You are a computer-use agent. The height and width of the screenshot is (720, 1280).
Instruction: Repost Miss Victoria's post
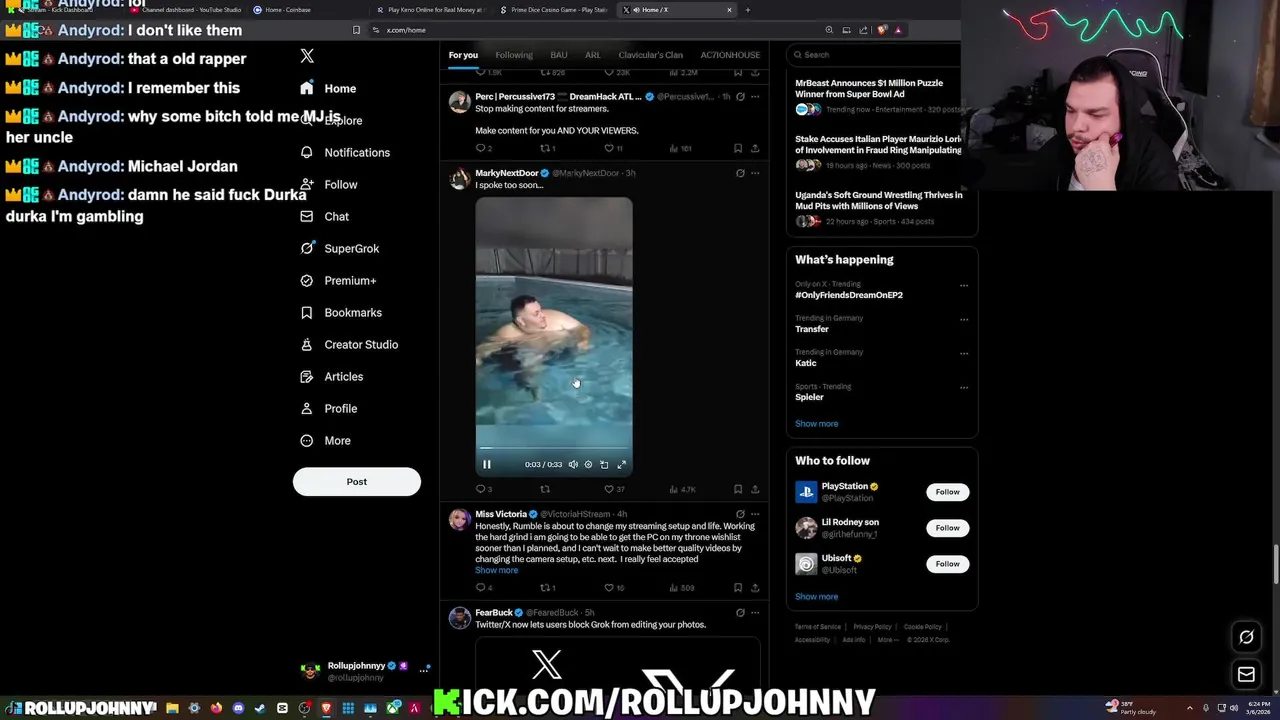[547, 588]
